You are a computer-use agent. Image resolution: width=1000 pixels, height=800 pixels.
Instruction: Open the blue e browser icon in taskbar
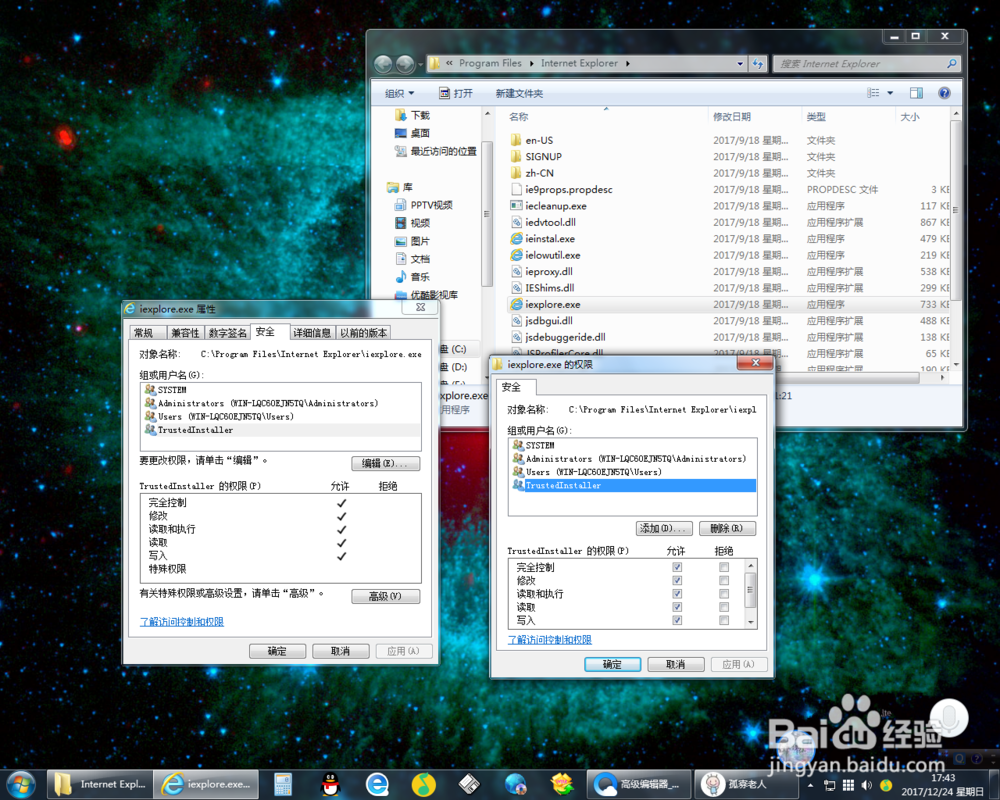(377, 784)
